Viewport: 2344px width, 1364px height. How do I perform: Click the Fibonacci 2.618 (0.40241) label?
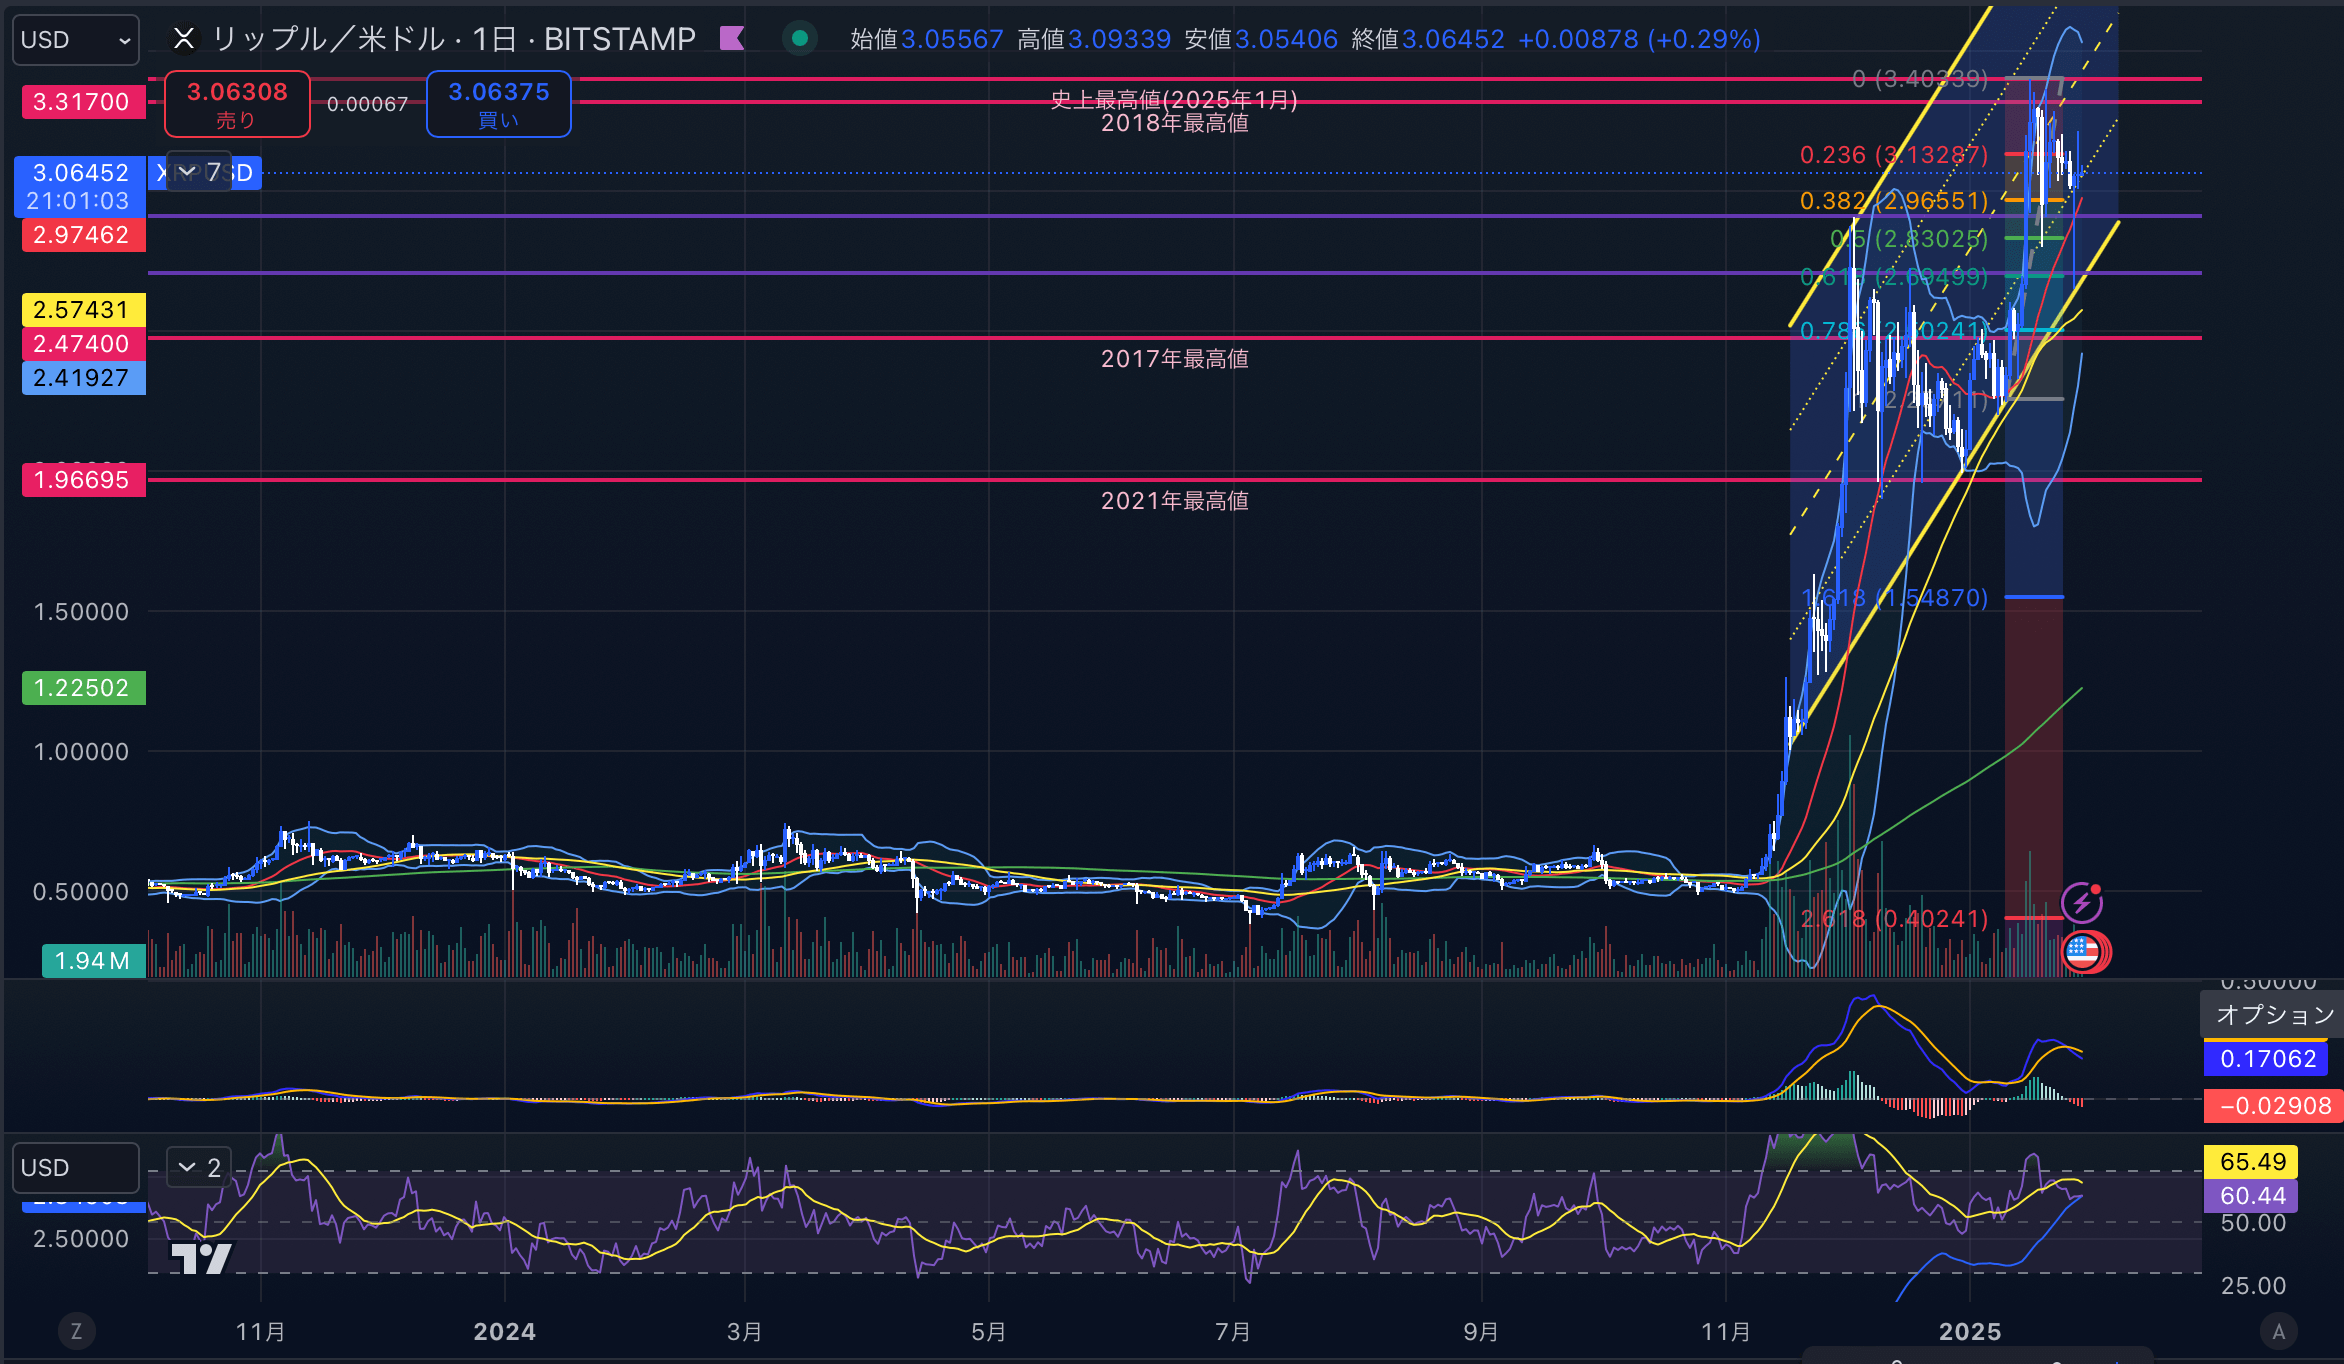click(x=1894, y=919)
